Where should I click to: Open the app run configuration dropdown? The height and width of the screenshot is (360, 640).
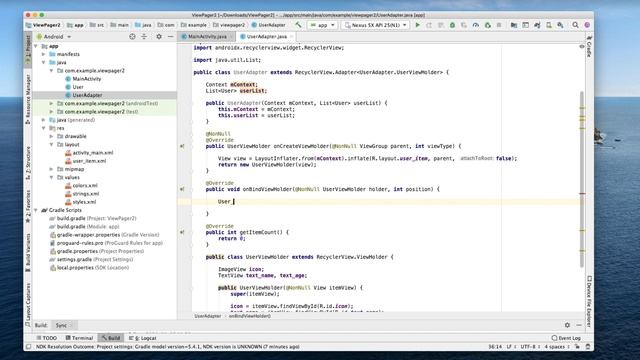322,25
